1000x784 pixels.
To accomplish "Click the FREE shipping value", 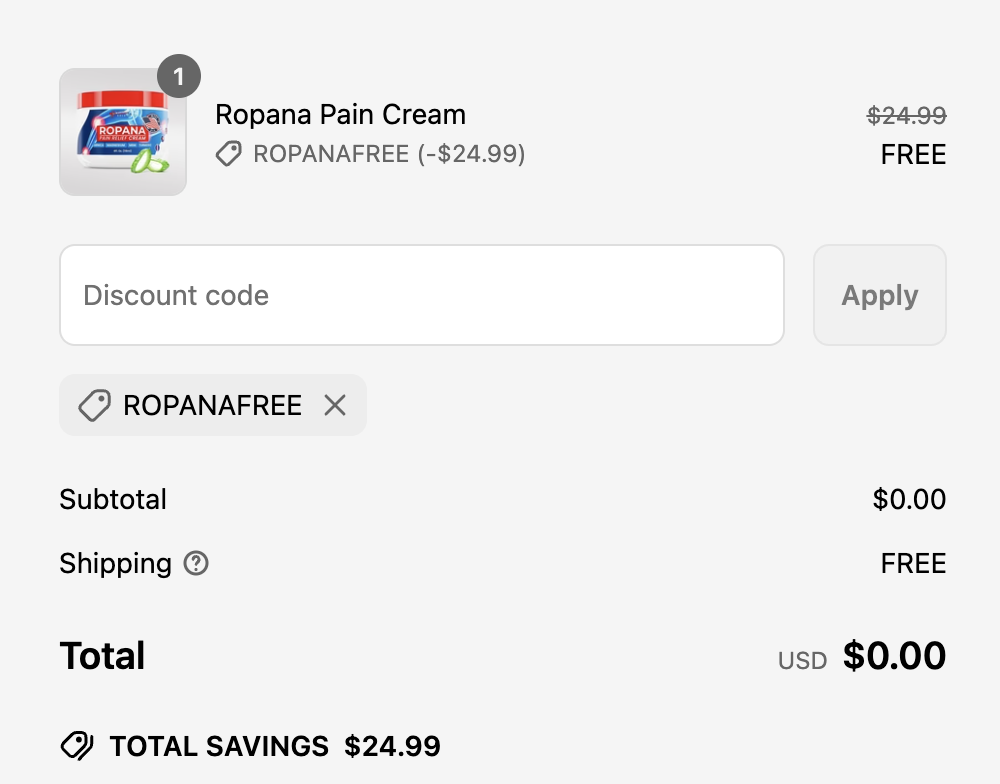I will coord(913,564).
